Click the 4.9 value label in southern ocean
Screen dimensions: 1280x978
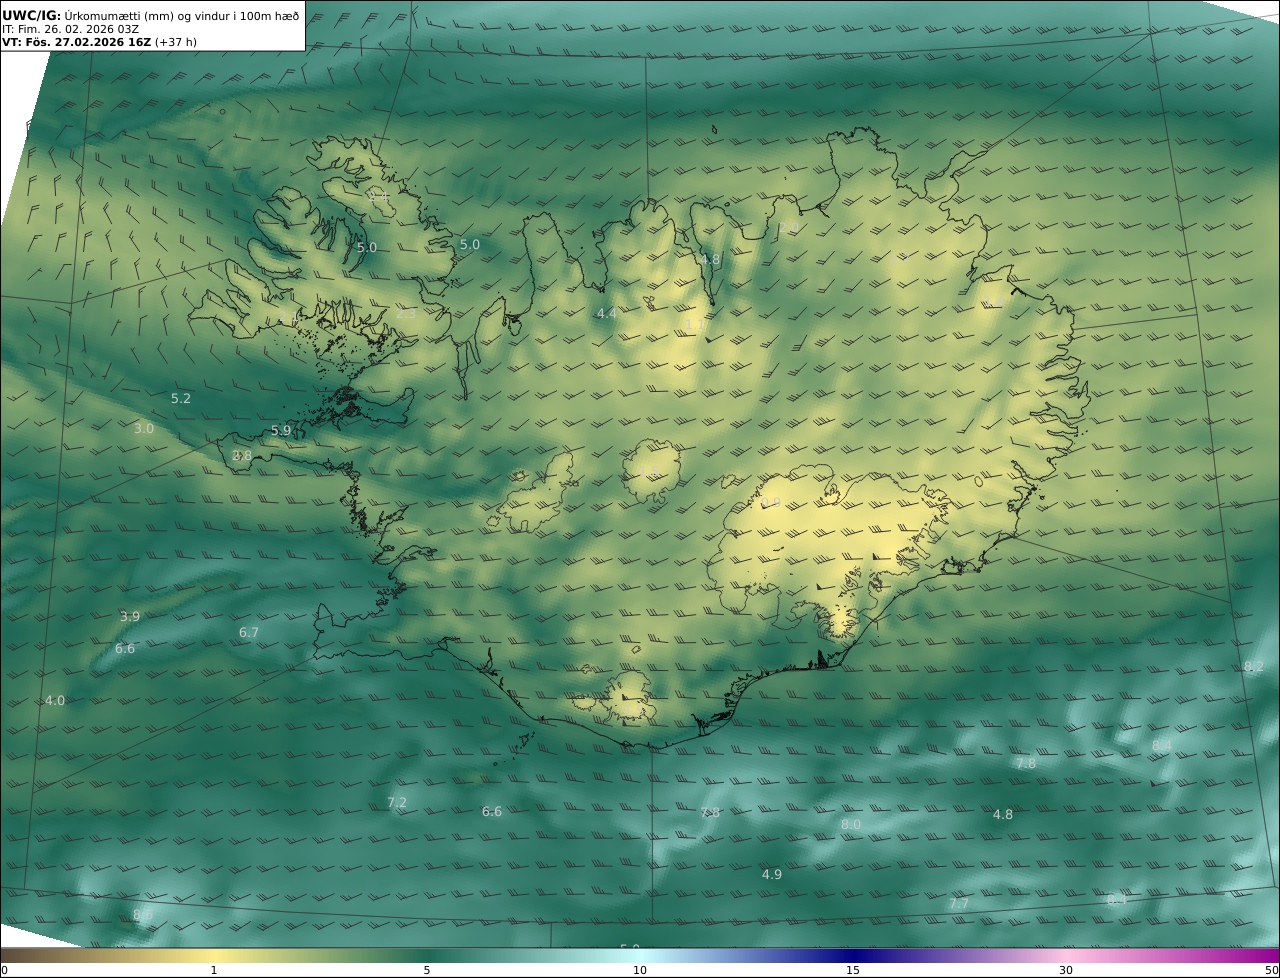coord(772,874)
